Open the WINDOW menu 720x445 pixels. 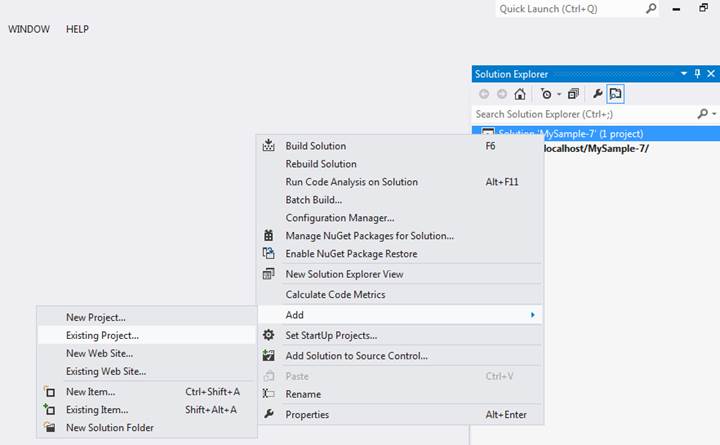tap(29, 29)
